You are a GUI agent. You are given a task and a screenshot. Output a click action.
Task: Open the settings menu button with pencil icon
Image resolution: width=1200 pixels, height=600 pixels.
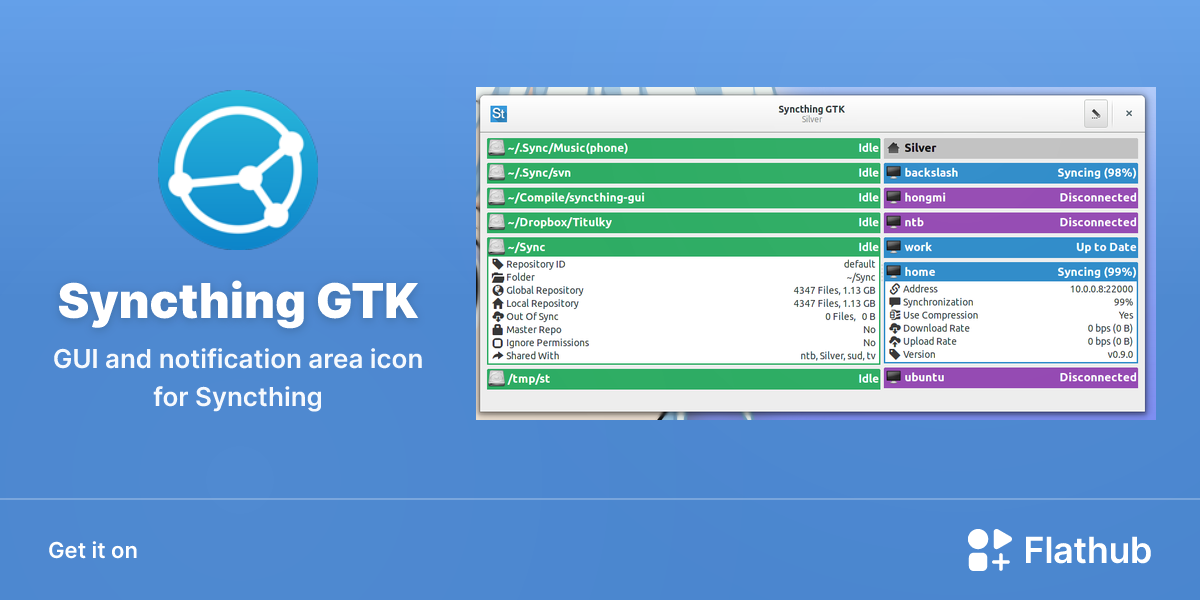pos(1096,114)
